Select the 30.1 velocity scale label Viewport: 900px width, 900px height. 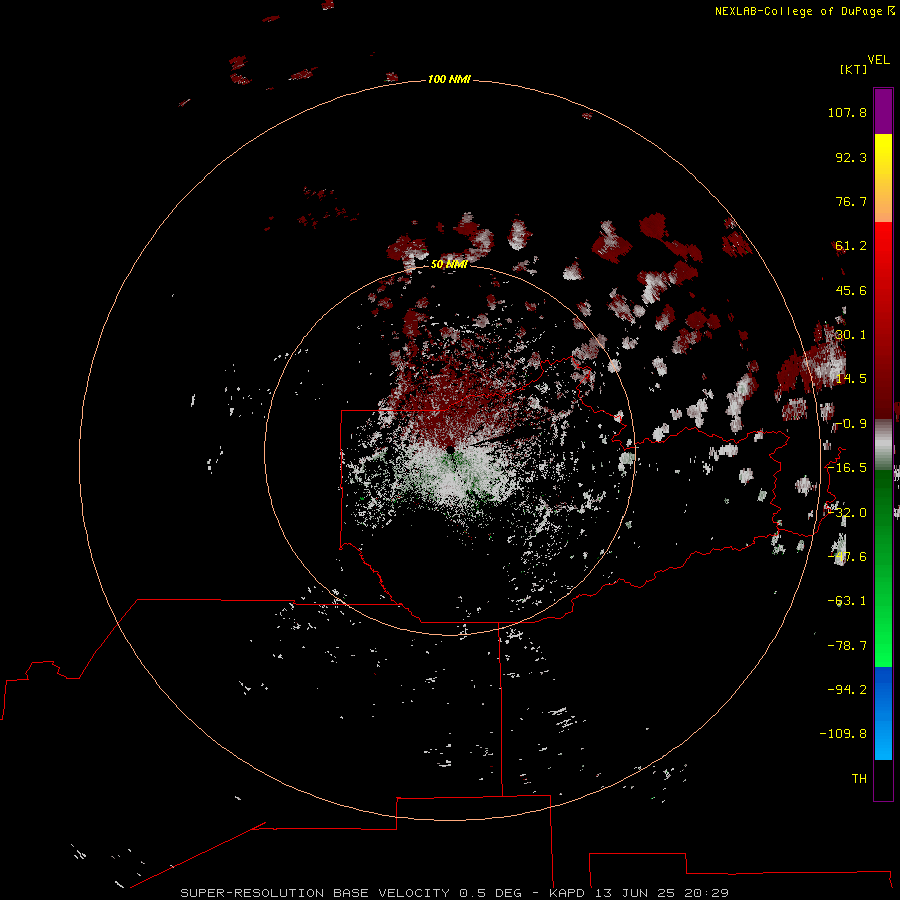pos(851,335)
